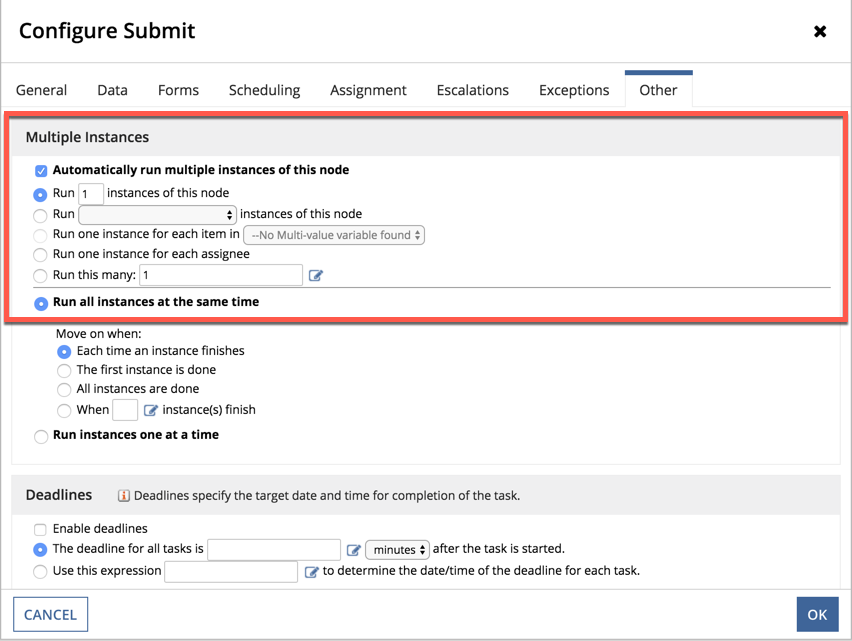Select the Run dropdown-variable instances radio
The width and height of the screenshot is (852, 641).
40,216
